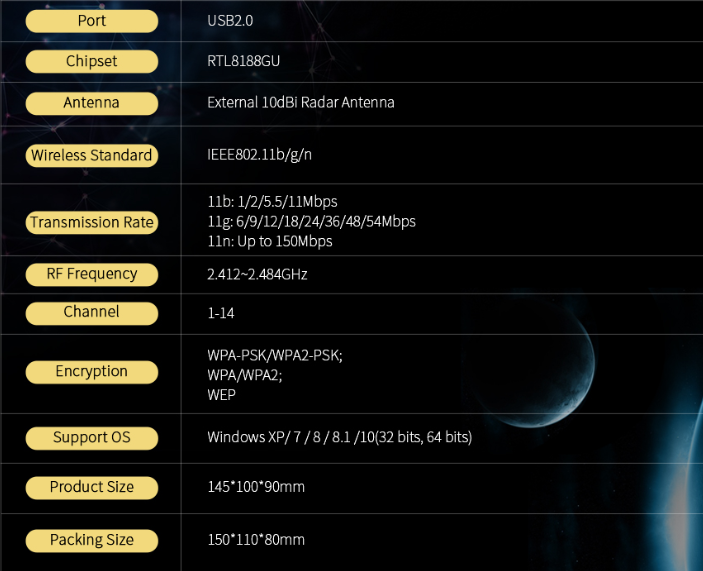The height and width of the screenshot is (571, 703).
Task: Select the Encryption label pill
Action: tap(91, 372)
